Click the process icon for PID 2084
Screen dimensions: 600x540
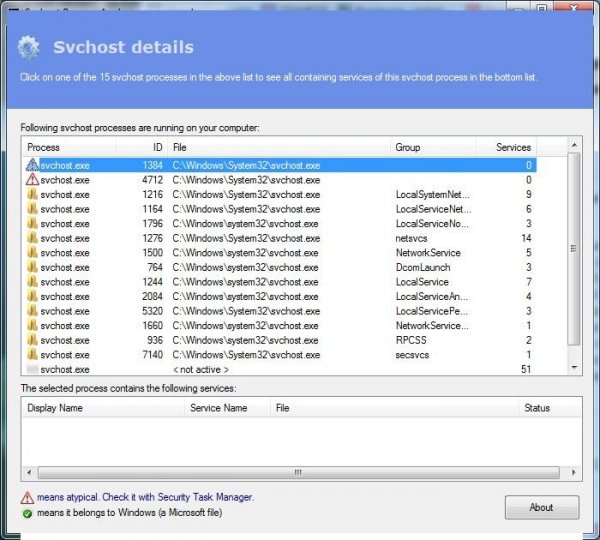(x=33, y=296)
